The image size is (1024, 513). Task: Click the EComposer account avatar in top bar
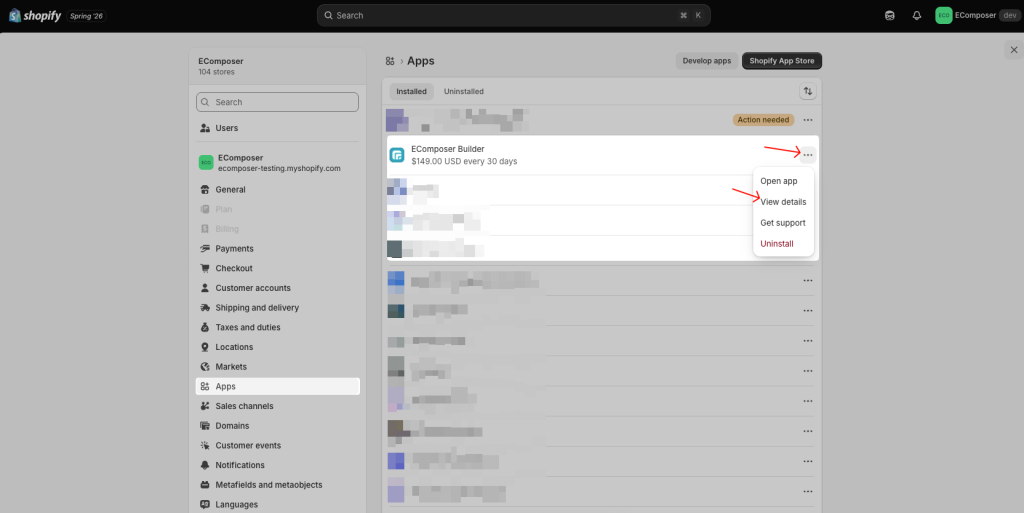pos(943,16)
